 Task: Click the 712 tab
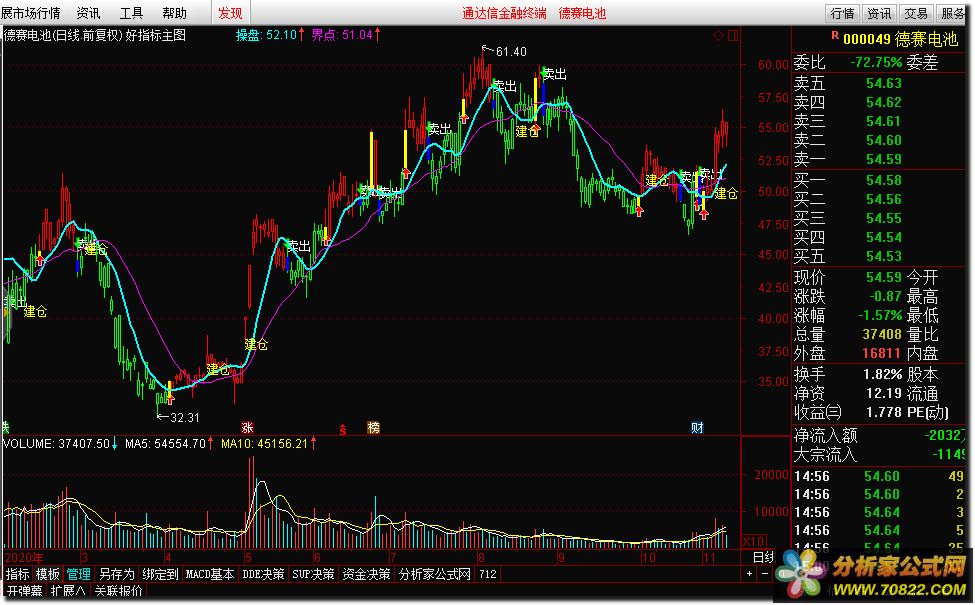(488, 574)
